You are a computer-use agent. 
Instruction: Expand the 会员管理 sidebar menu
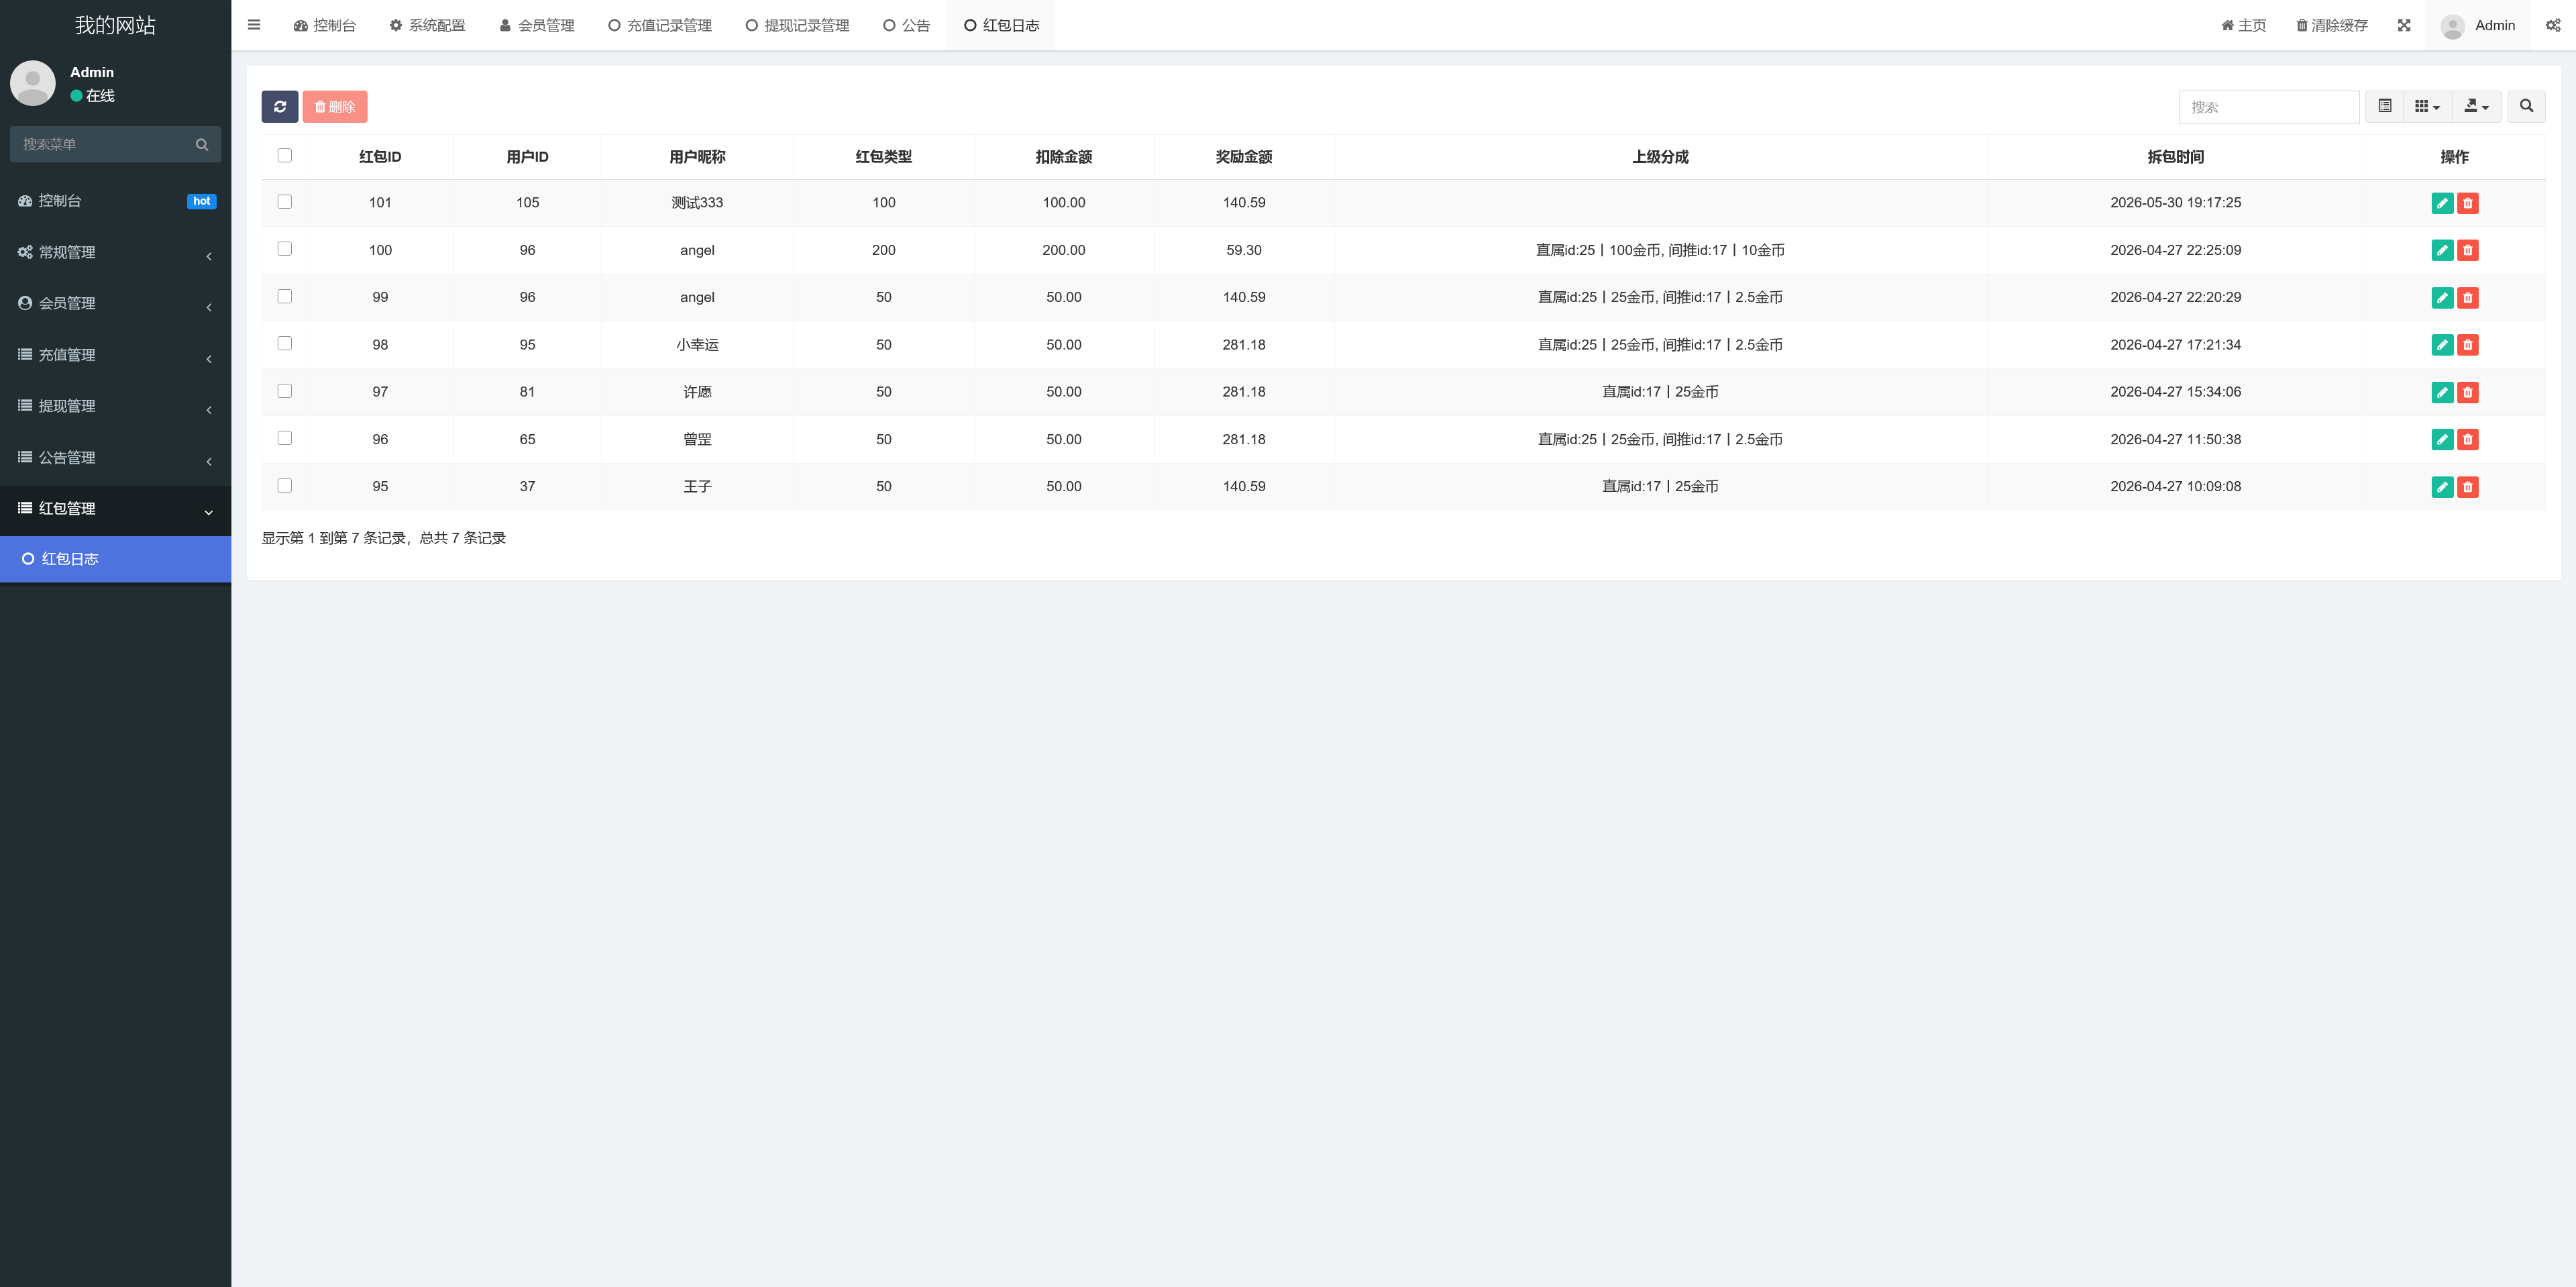tap(116, 304)
